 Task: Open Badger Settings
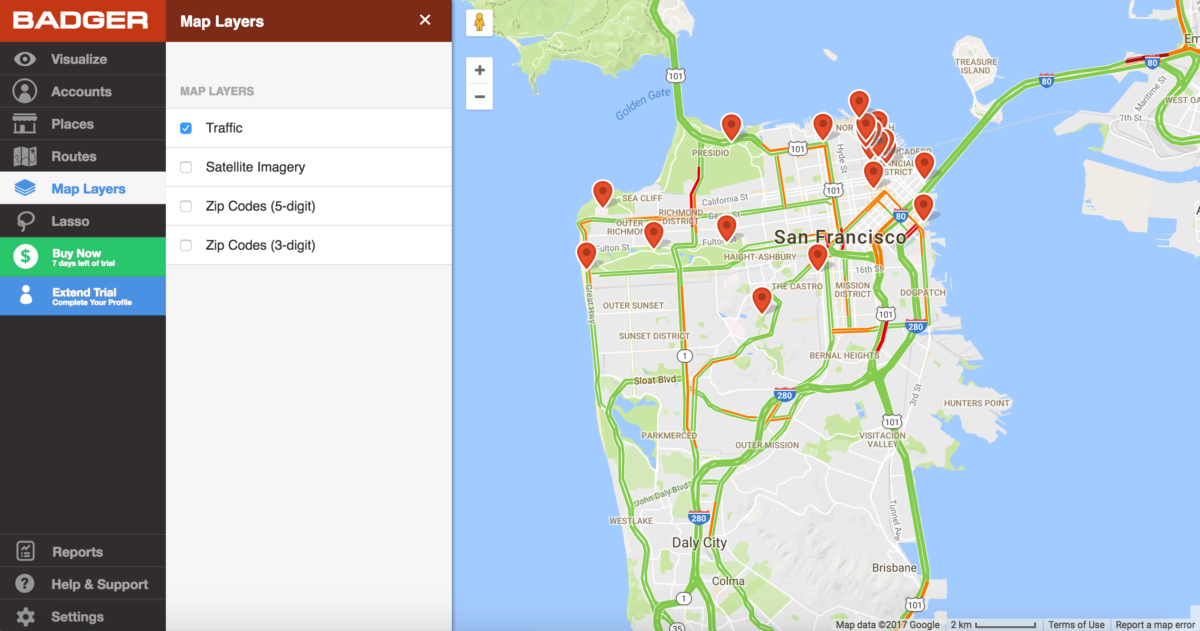click(x=28, y=615)
